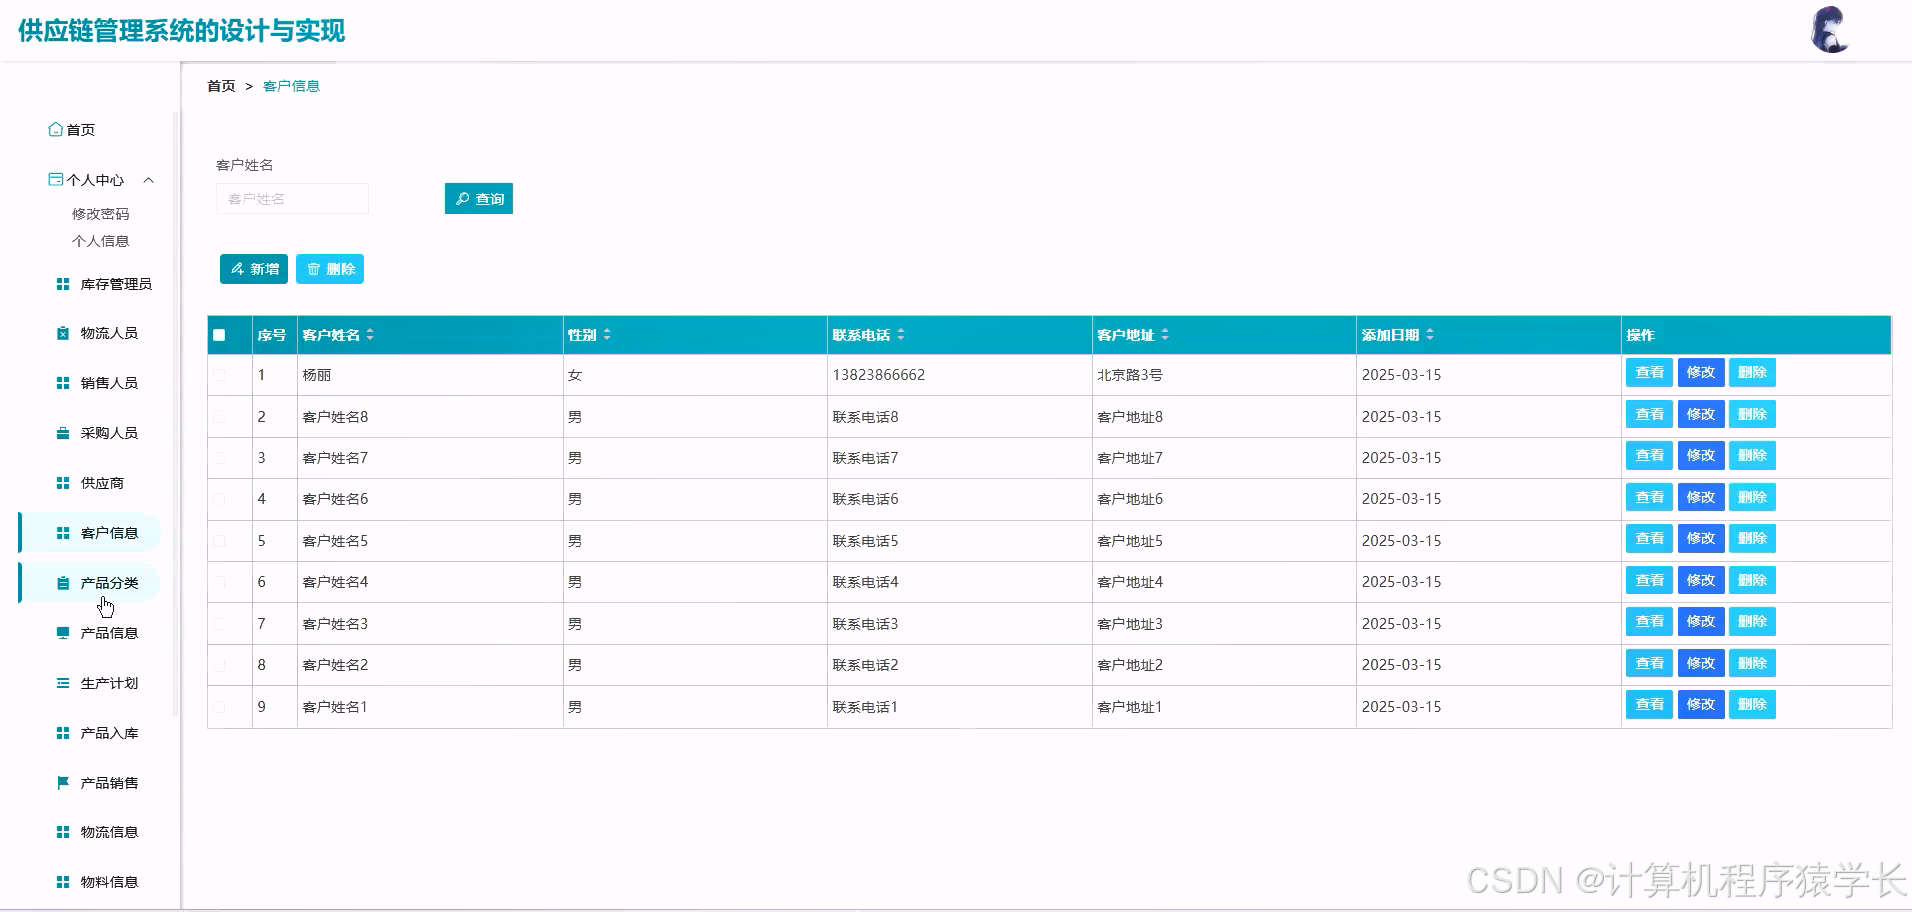Click address cell 北京路3号
The image size is (1912, 912).
pos(1130,375)
